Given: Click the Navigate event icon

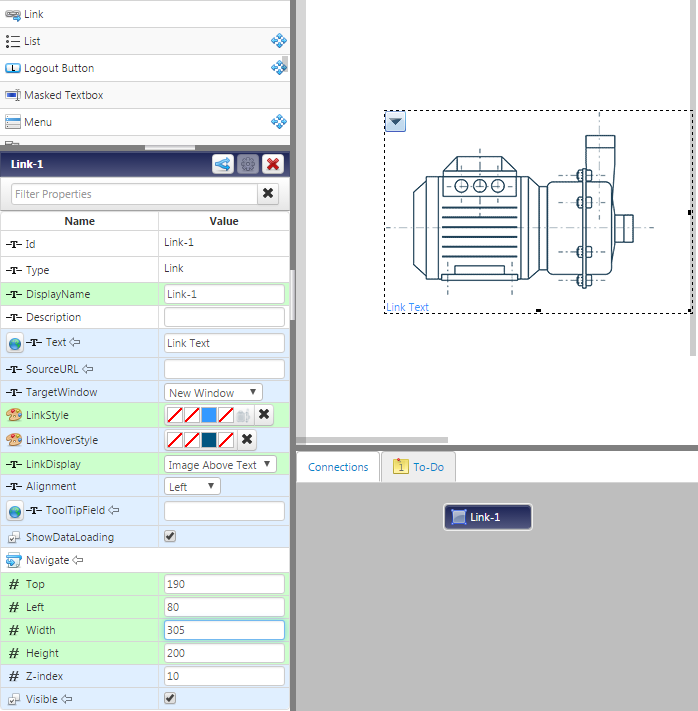Looking at the screenshot, I should (x=14, y=560).
